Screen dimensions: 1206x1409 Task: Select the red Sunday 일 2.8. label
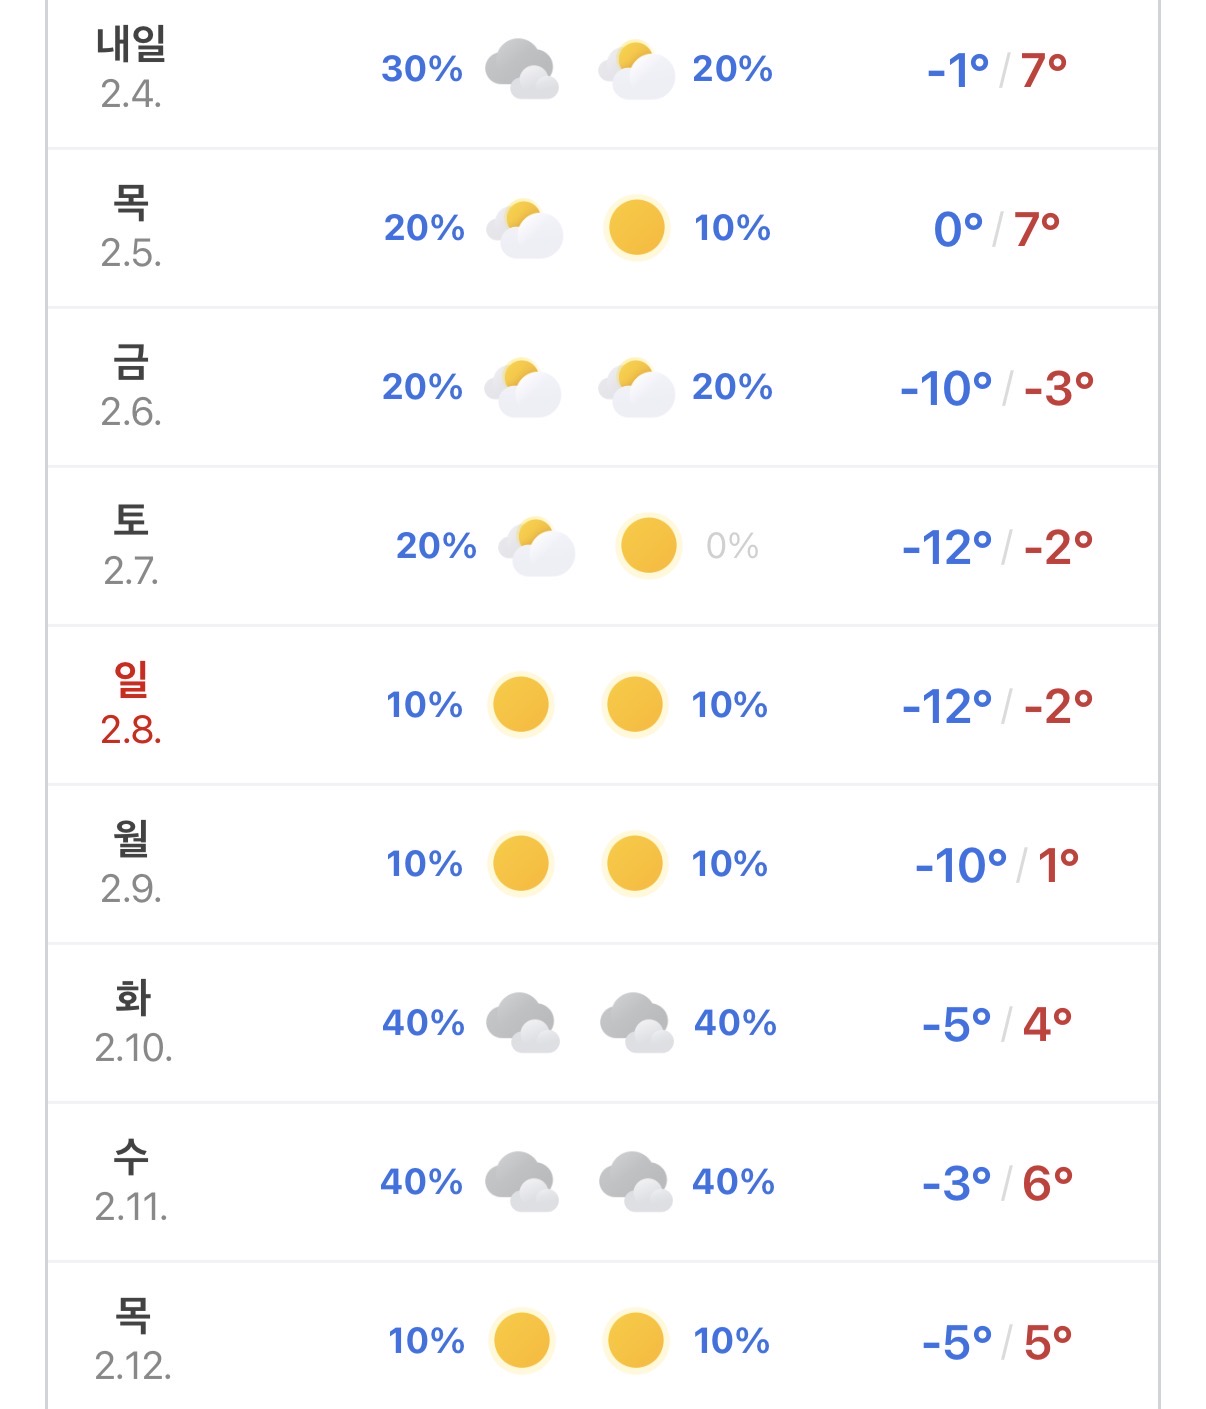point(131,704)
